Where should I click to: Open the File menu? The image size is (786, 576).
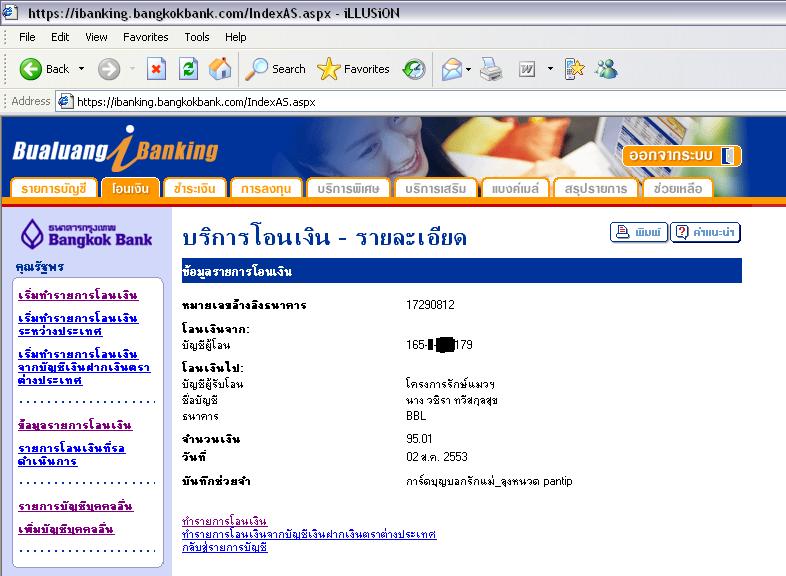(27, 37)
